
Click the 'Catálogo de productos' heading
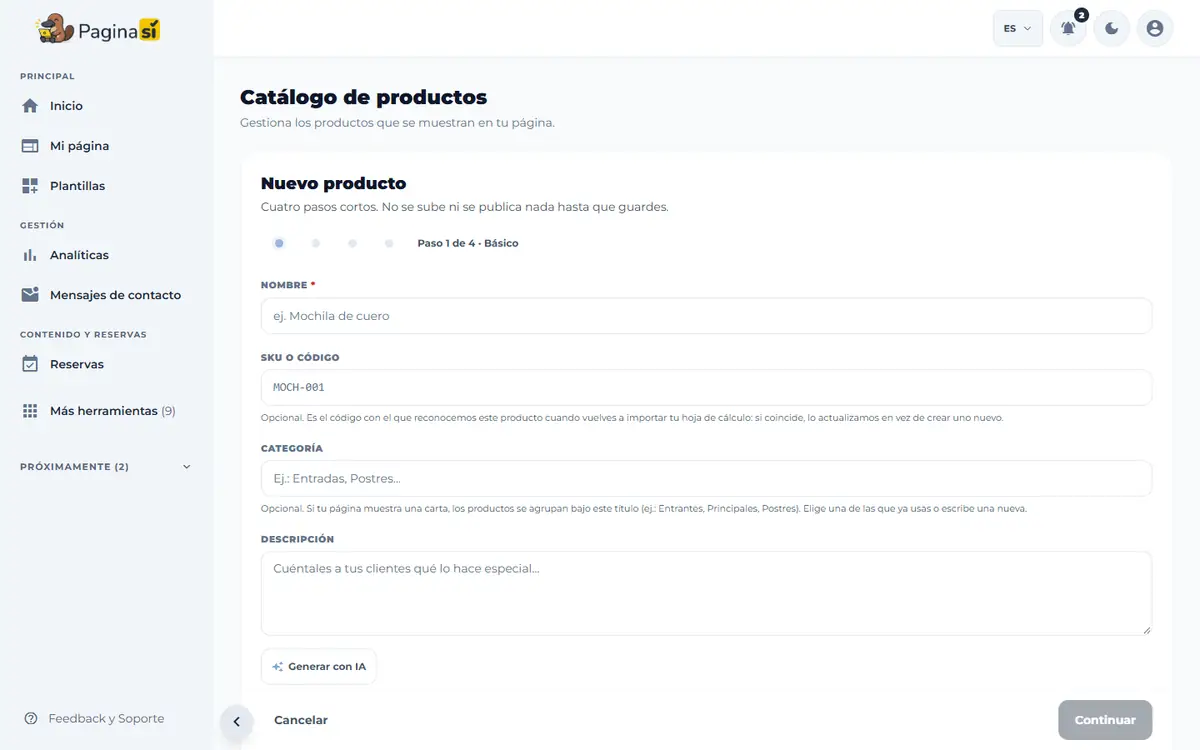pyautogui.click(x=364, y=97)
